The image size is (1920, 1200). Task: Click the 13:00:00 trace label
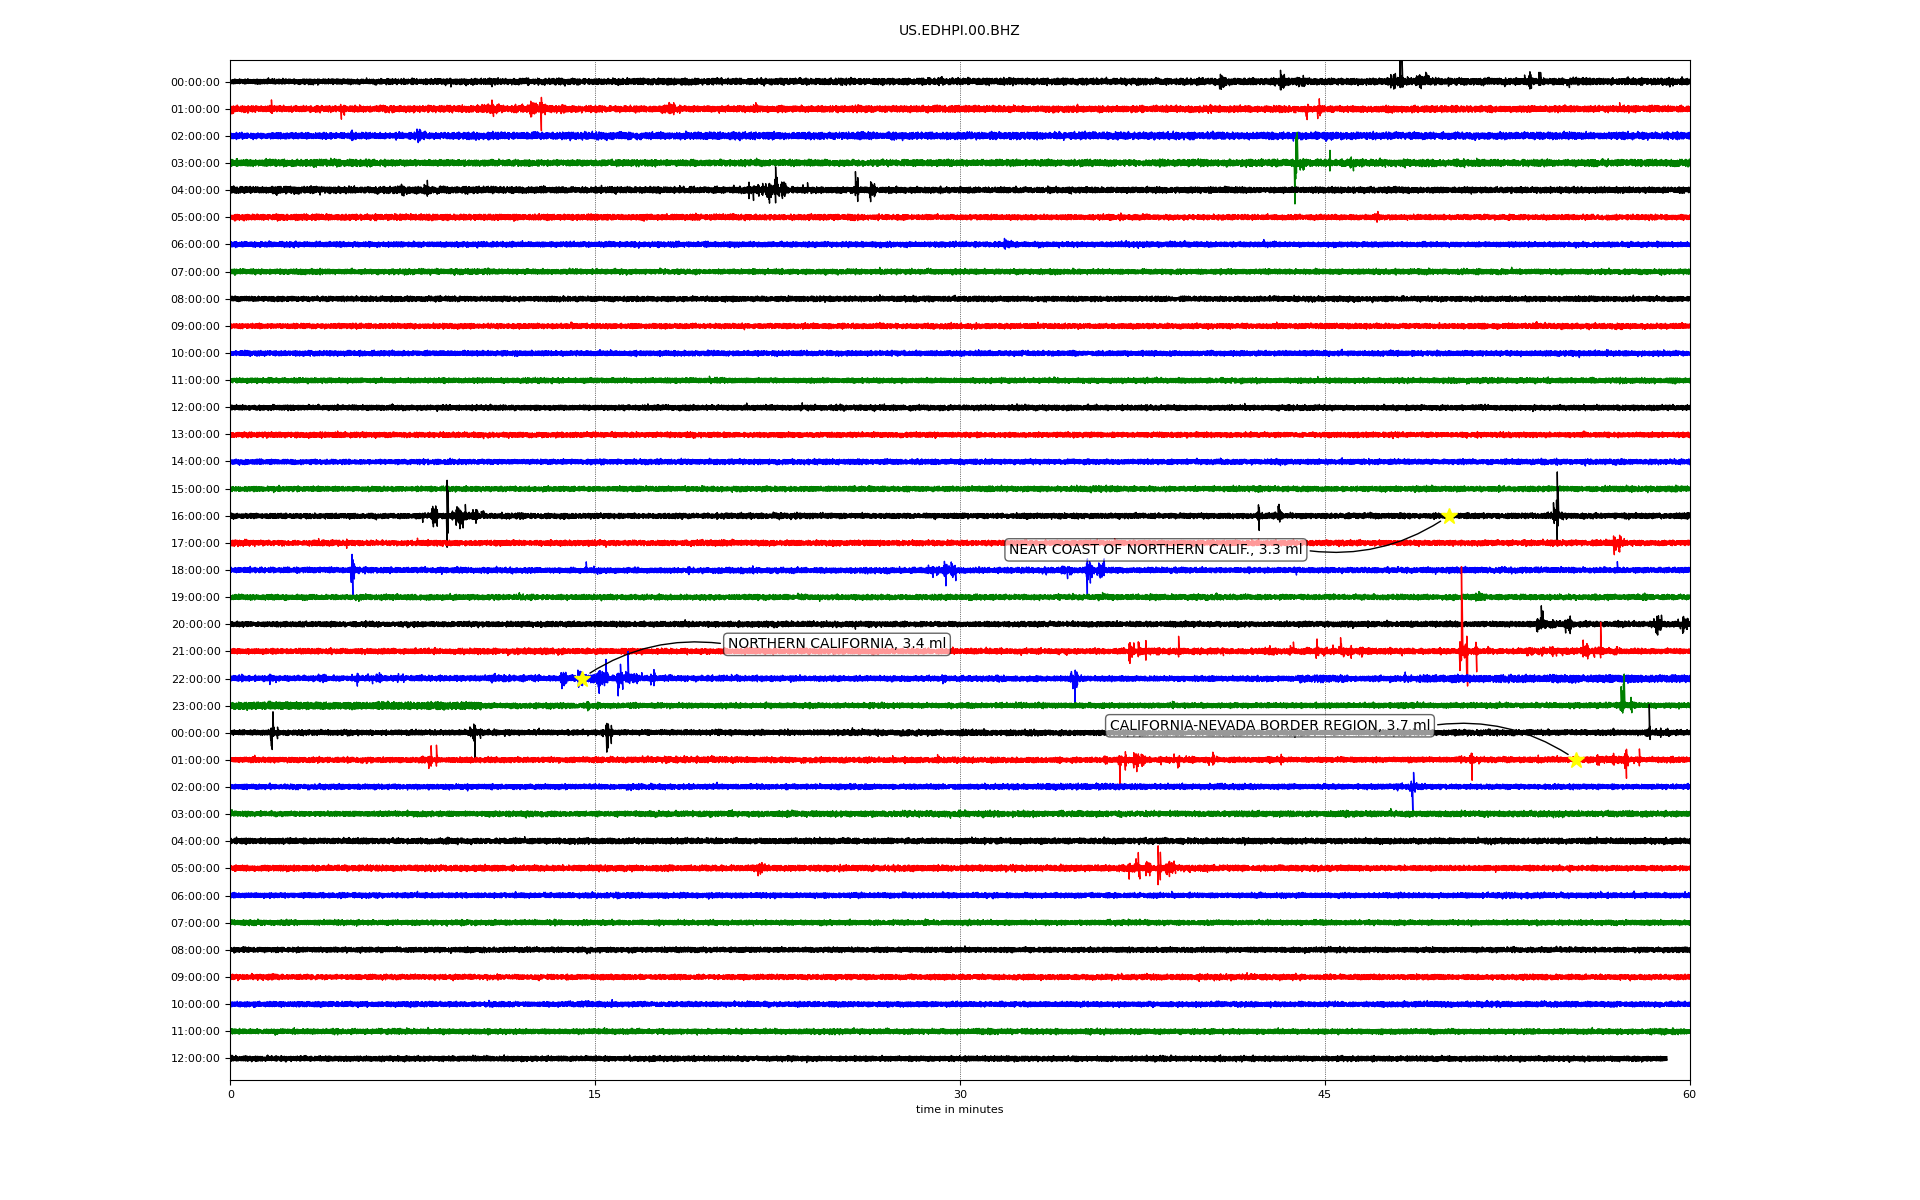tap(195, 435)
